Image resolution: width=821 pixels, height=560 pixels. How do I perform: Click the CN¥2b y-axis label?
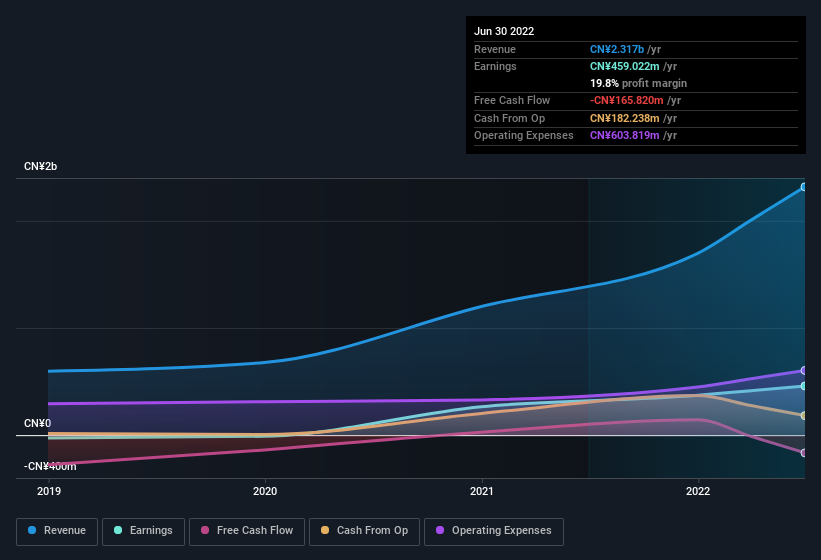point(40,166)
